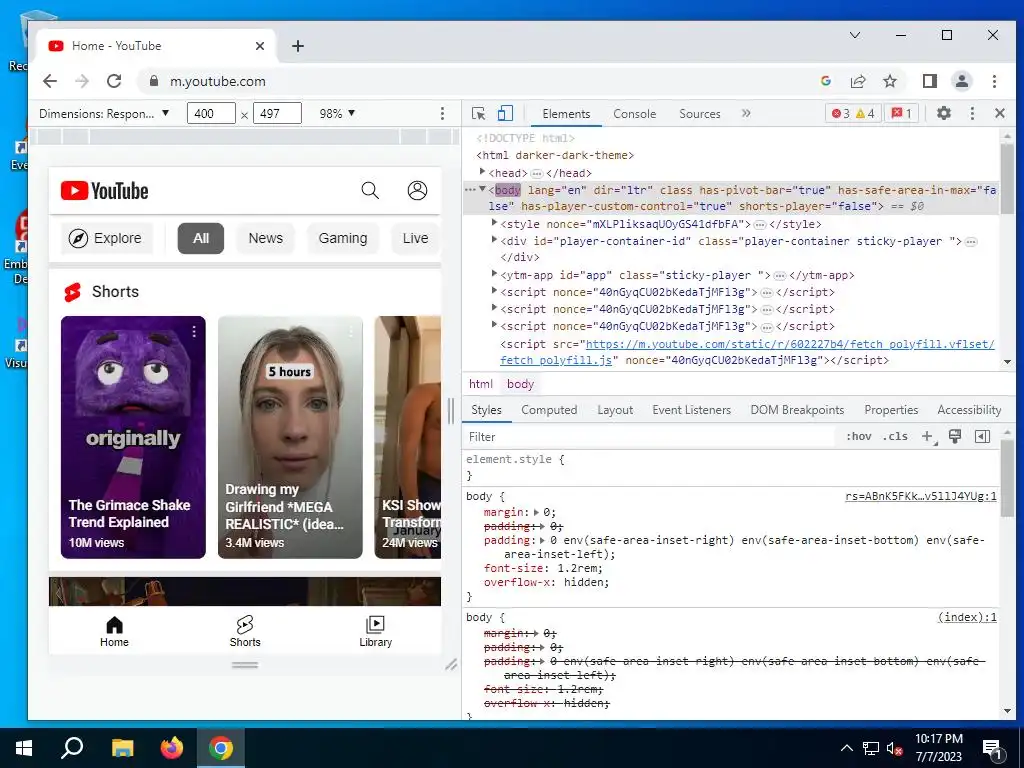This screenshot has width=1024, height=768.
Task: Open DevTools customize three-dot menu
Action: (x=972, y=114)
